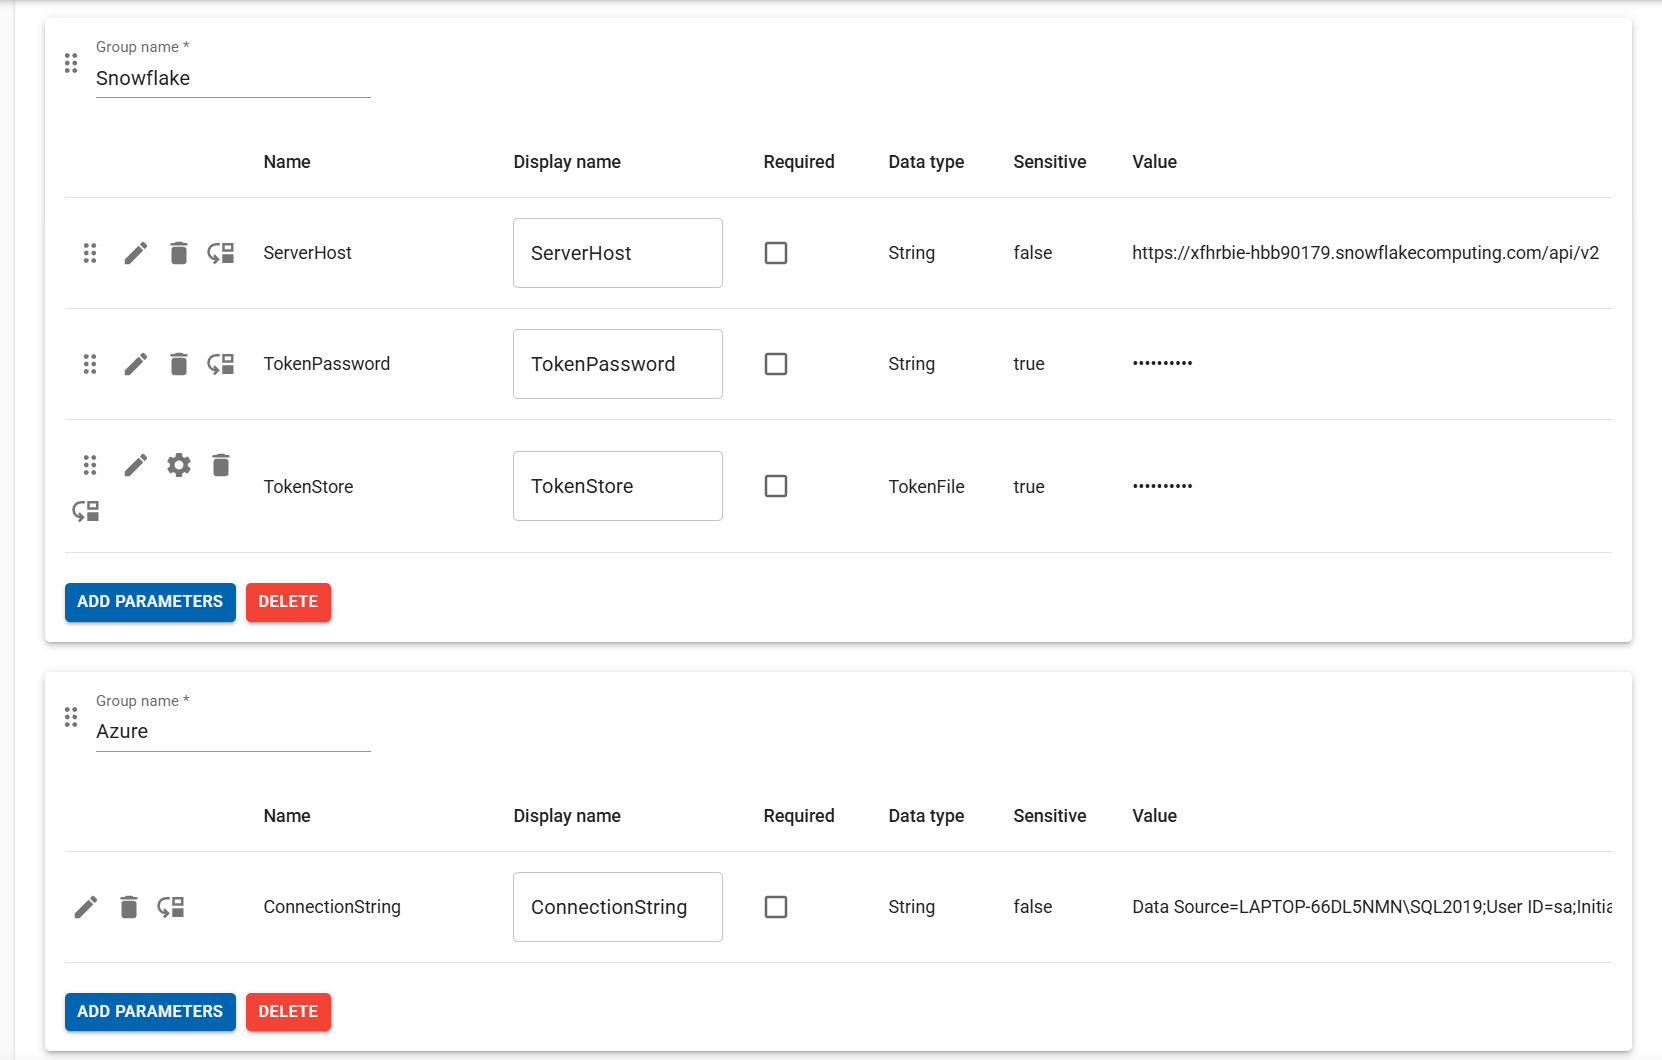
Task: Click the move-to-group icon for ServerHost
Action: coord(221,253)
